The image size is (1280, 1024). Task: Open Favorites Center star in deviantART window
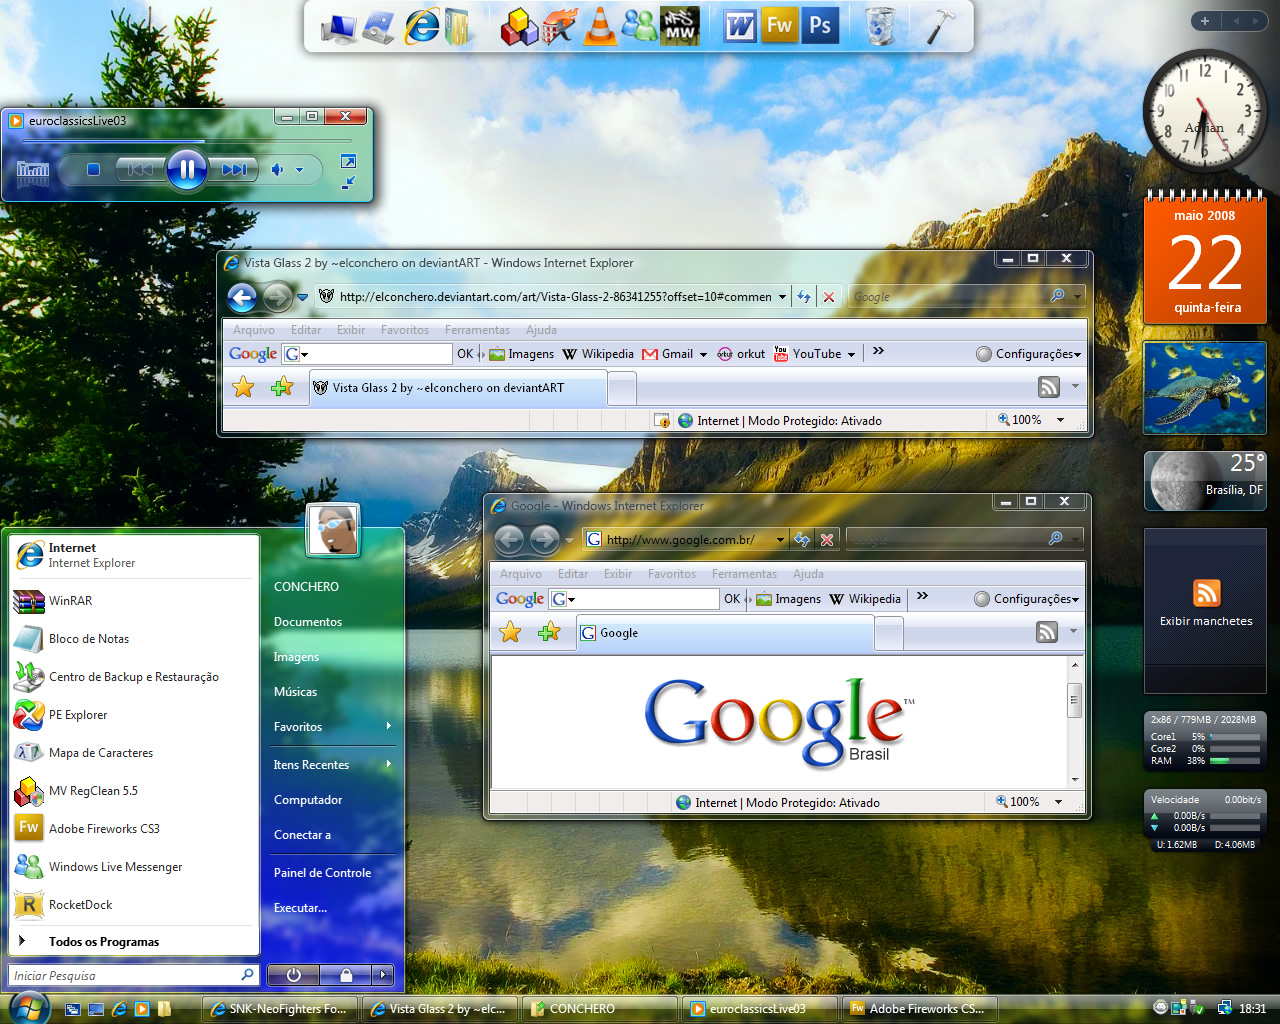[243, 387]
